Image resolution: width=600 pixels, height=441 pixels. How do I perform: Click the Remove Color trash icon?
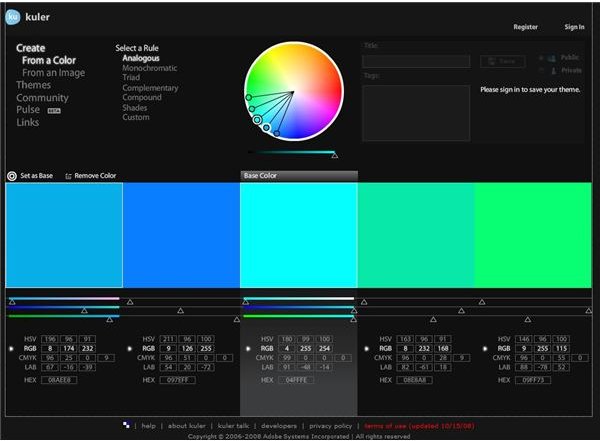tap(68, 176)
